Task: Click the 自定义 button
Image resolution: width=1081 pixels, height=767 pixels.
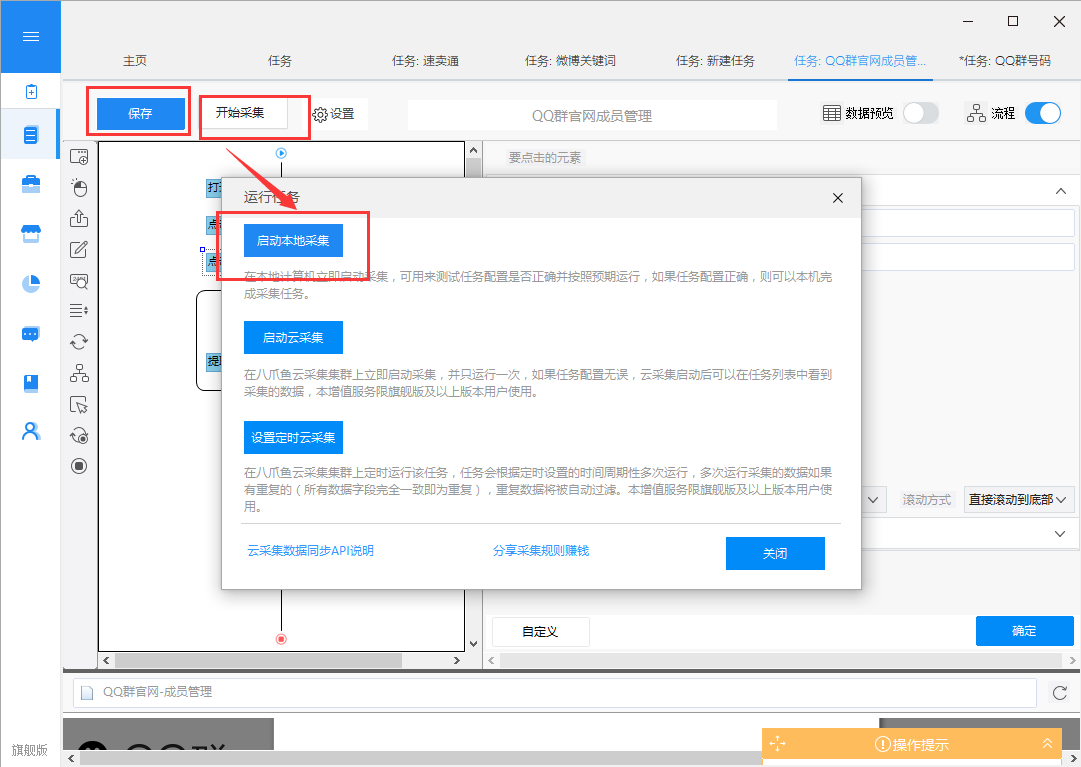Action: (540, 631)
